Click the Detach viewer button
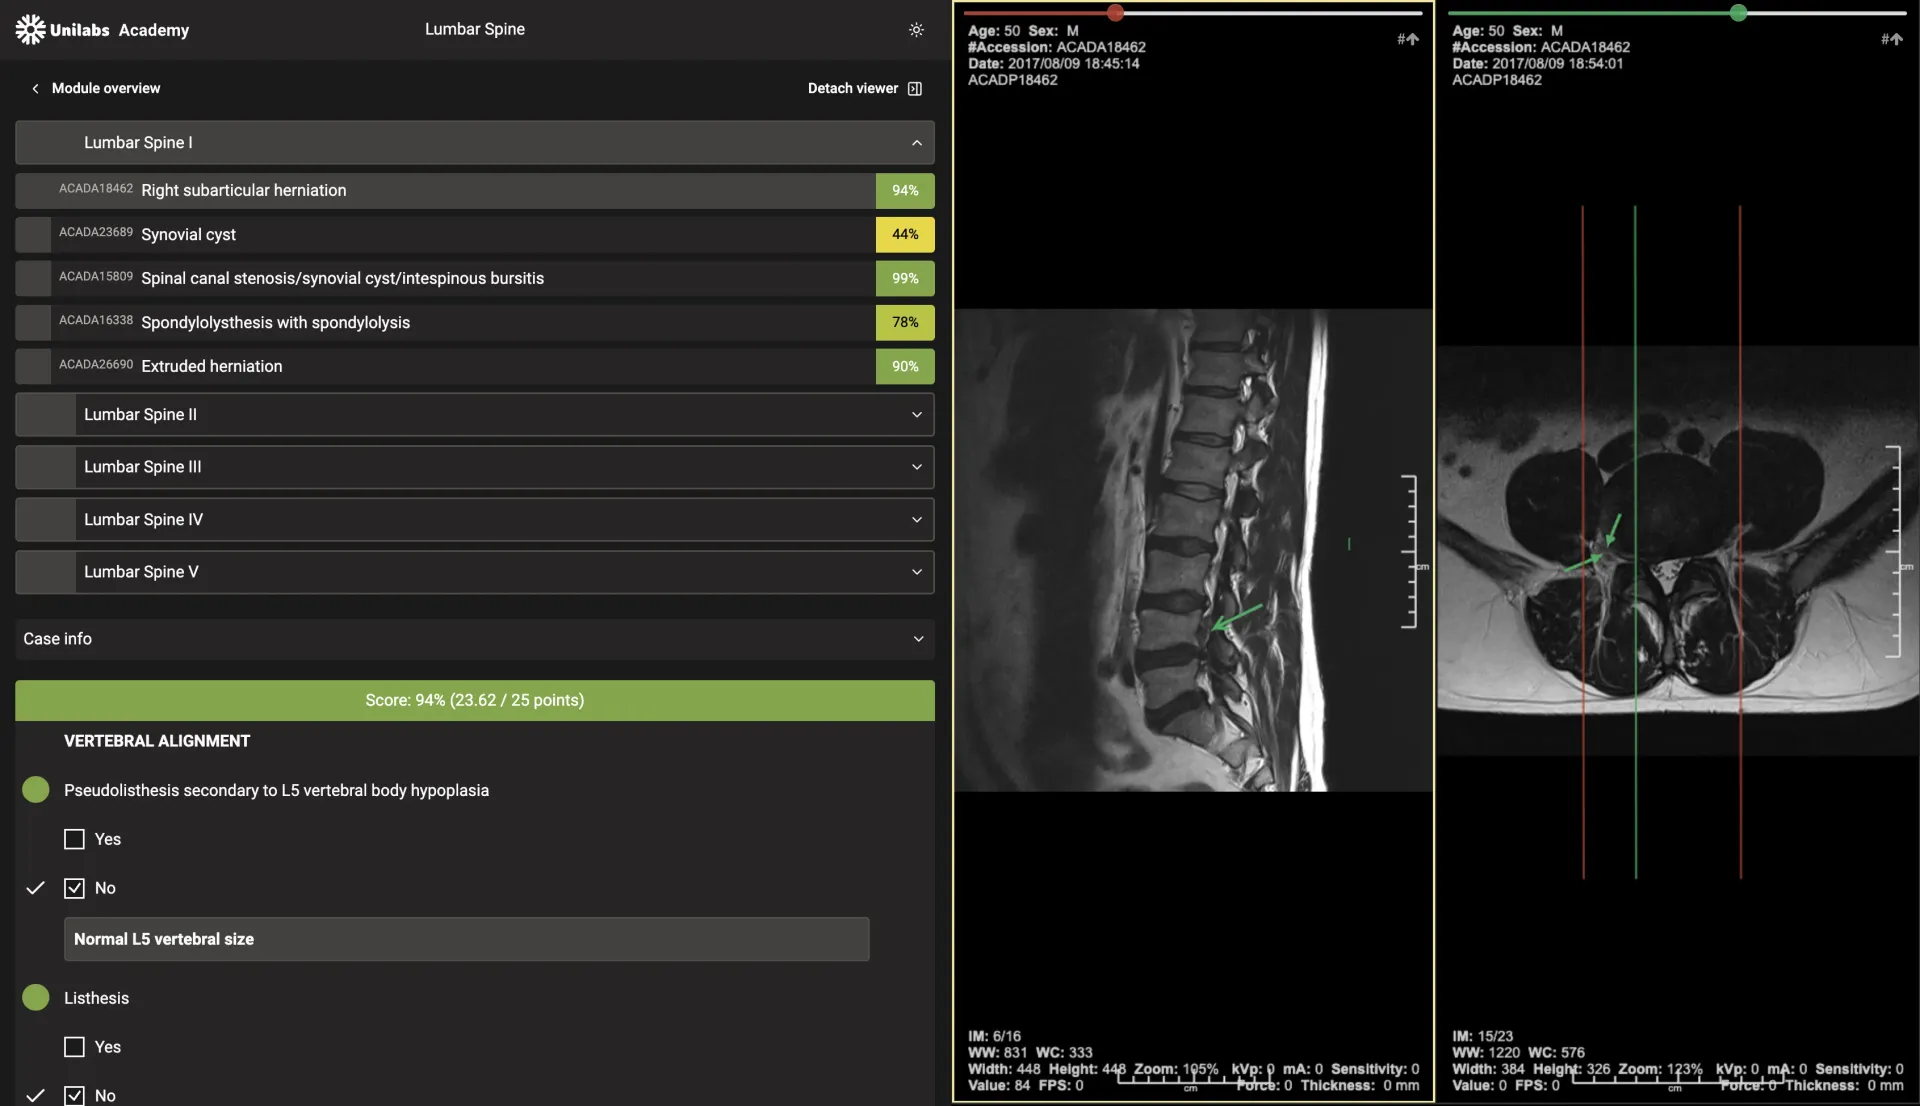The width and height of the screenshot is (1920, 1106). click(852, 89)
